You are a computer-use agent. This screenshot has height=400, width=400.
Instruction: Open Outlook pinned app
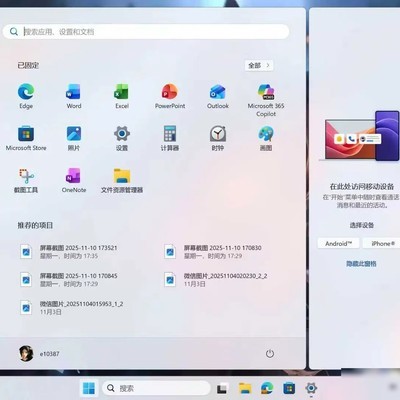[218, 96]
